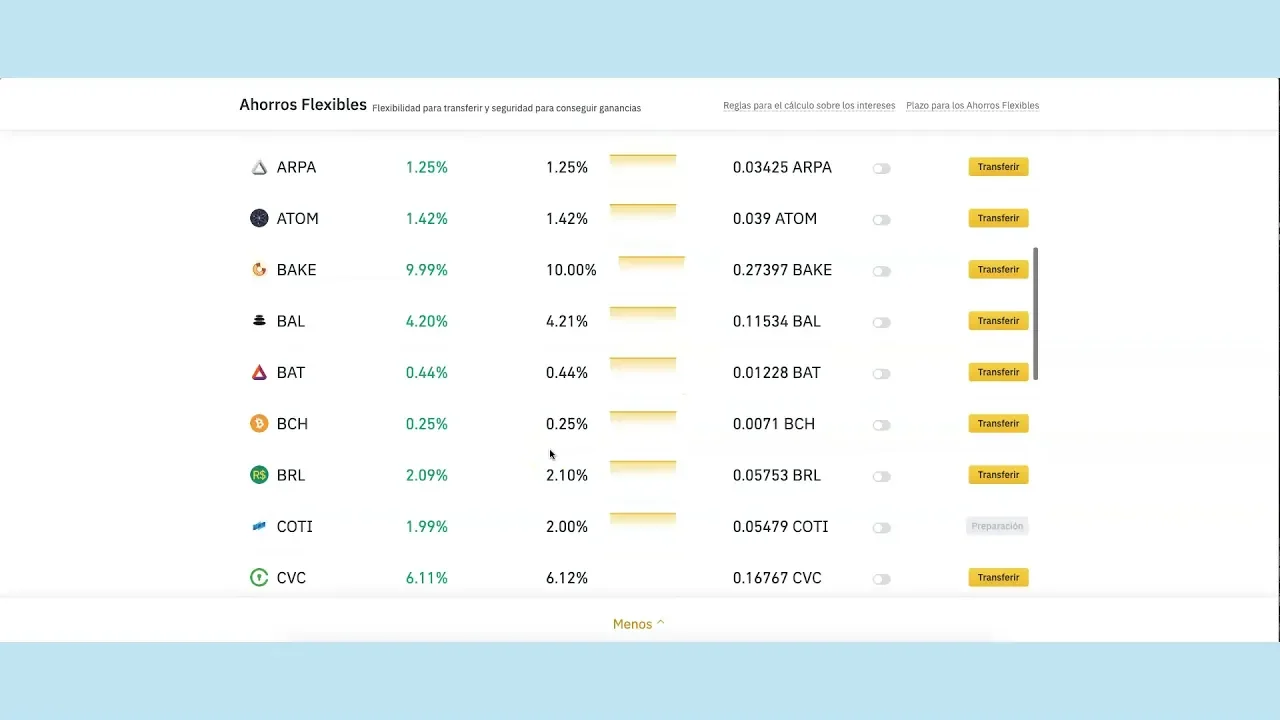Collapse the list with Menos
Screen dimensions: 1280x720
[x=638, y=624]
